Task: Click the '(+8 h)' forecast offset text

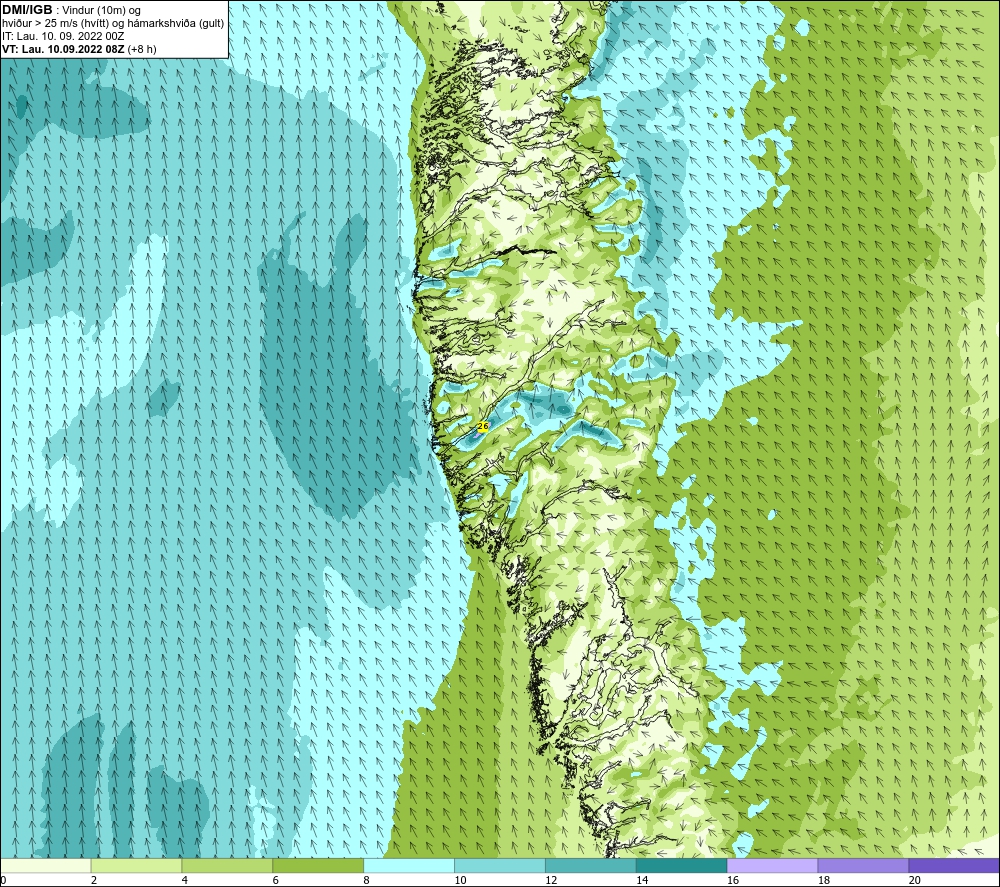Action: point(142,49)
